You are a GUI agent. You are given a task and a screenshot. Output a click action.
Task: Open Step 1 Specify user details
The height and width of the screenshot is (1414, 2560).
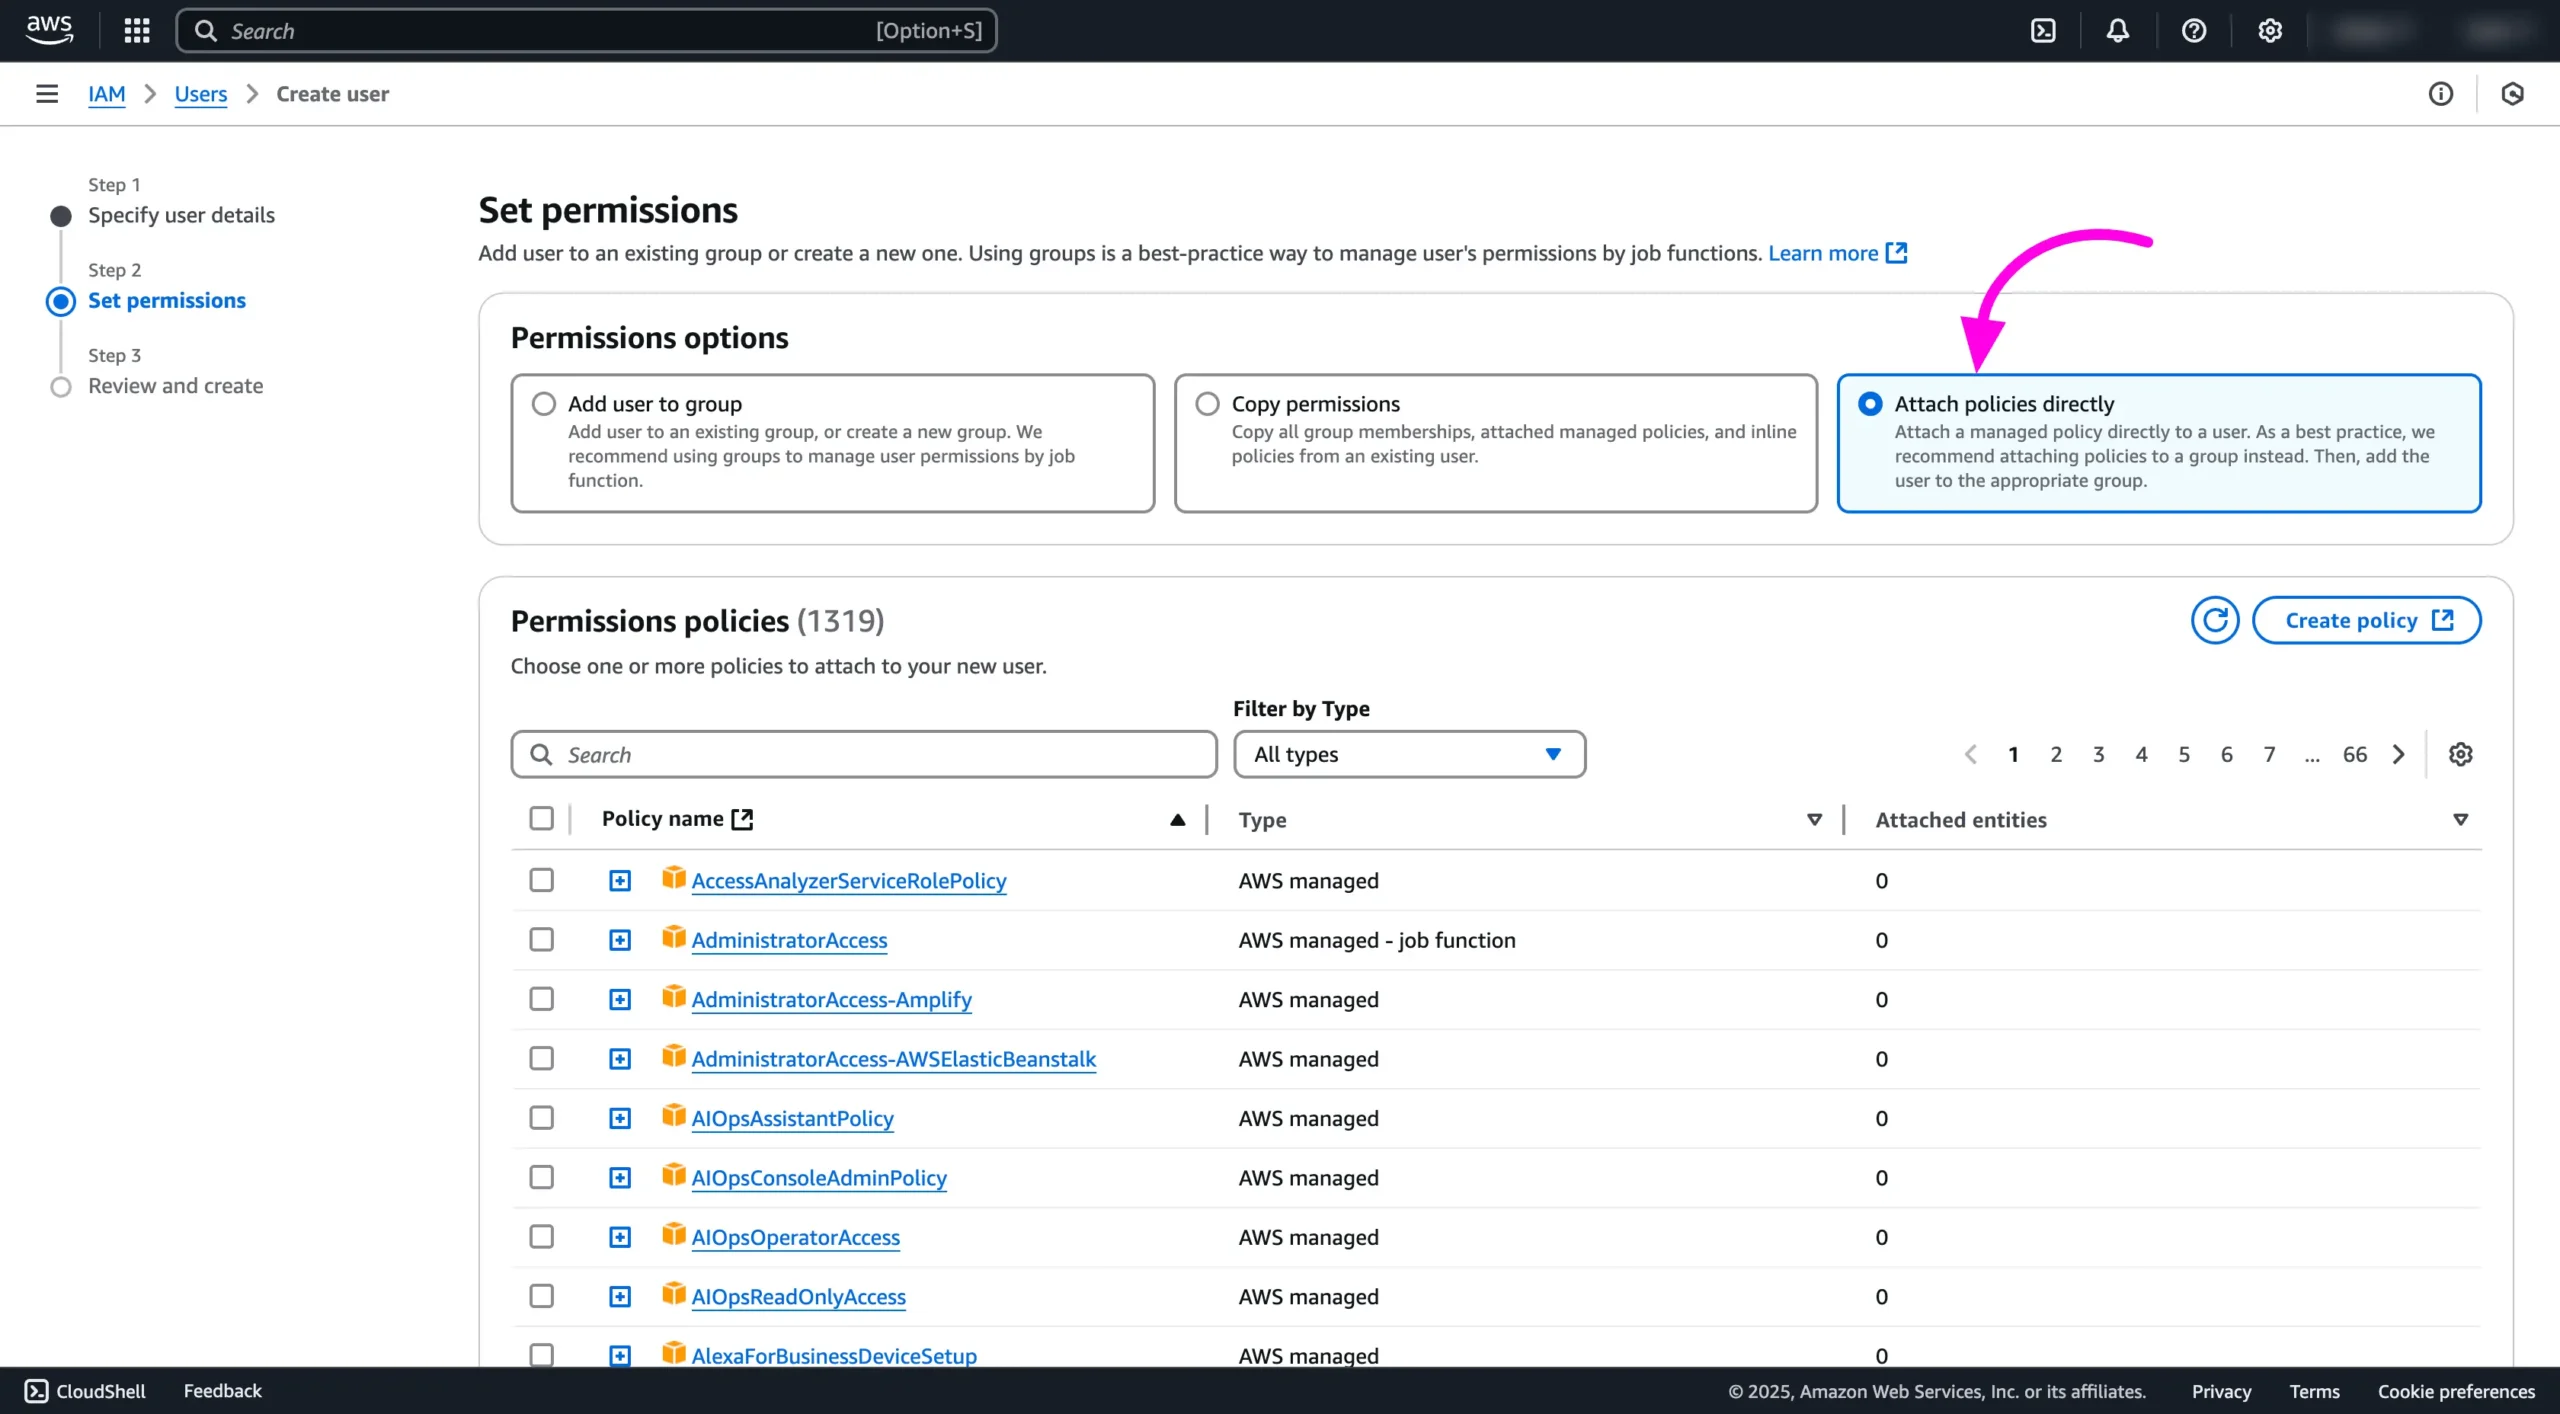pos(181,215)
